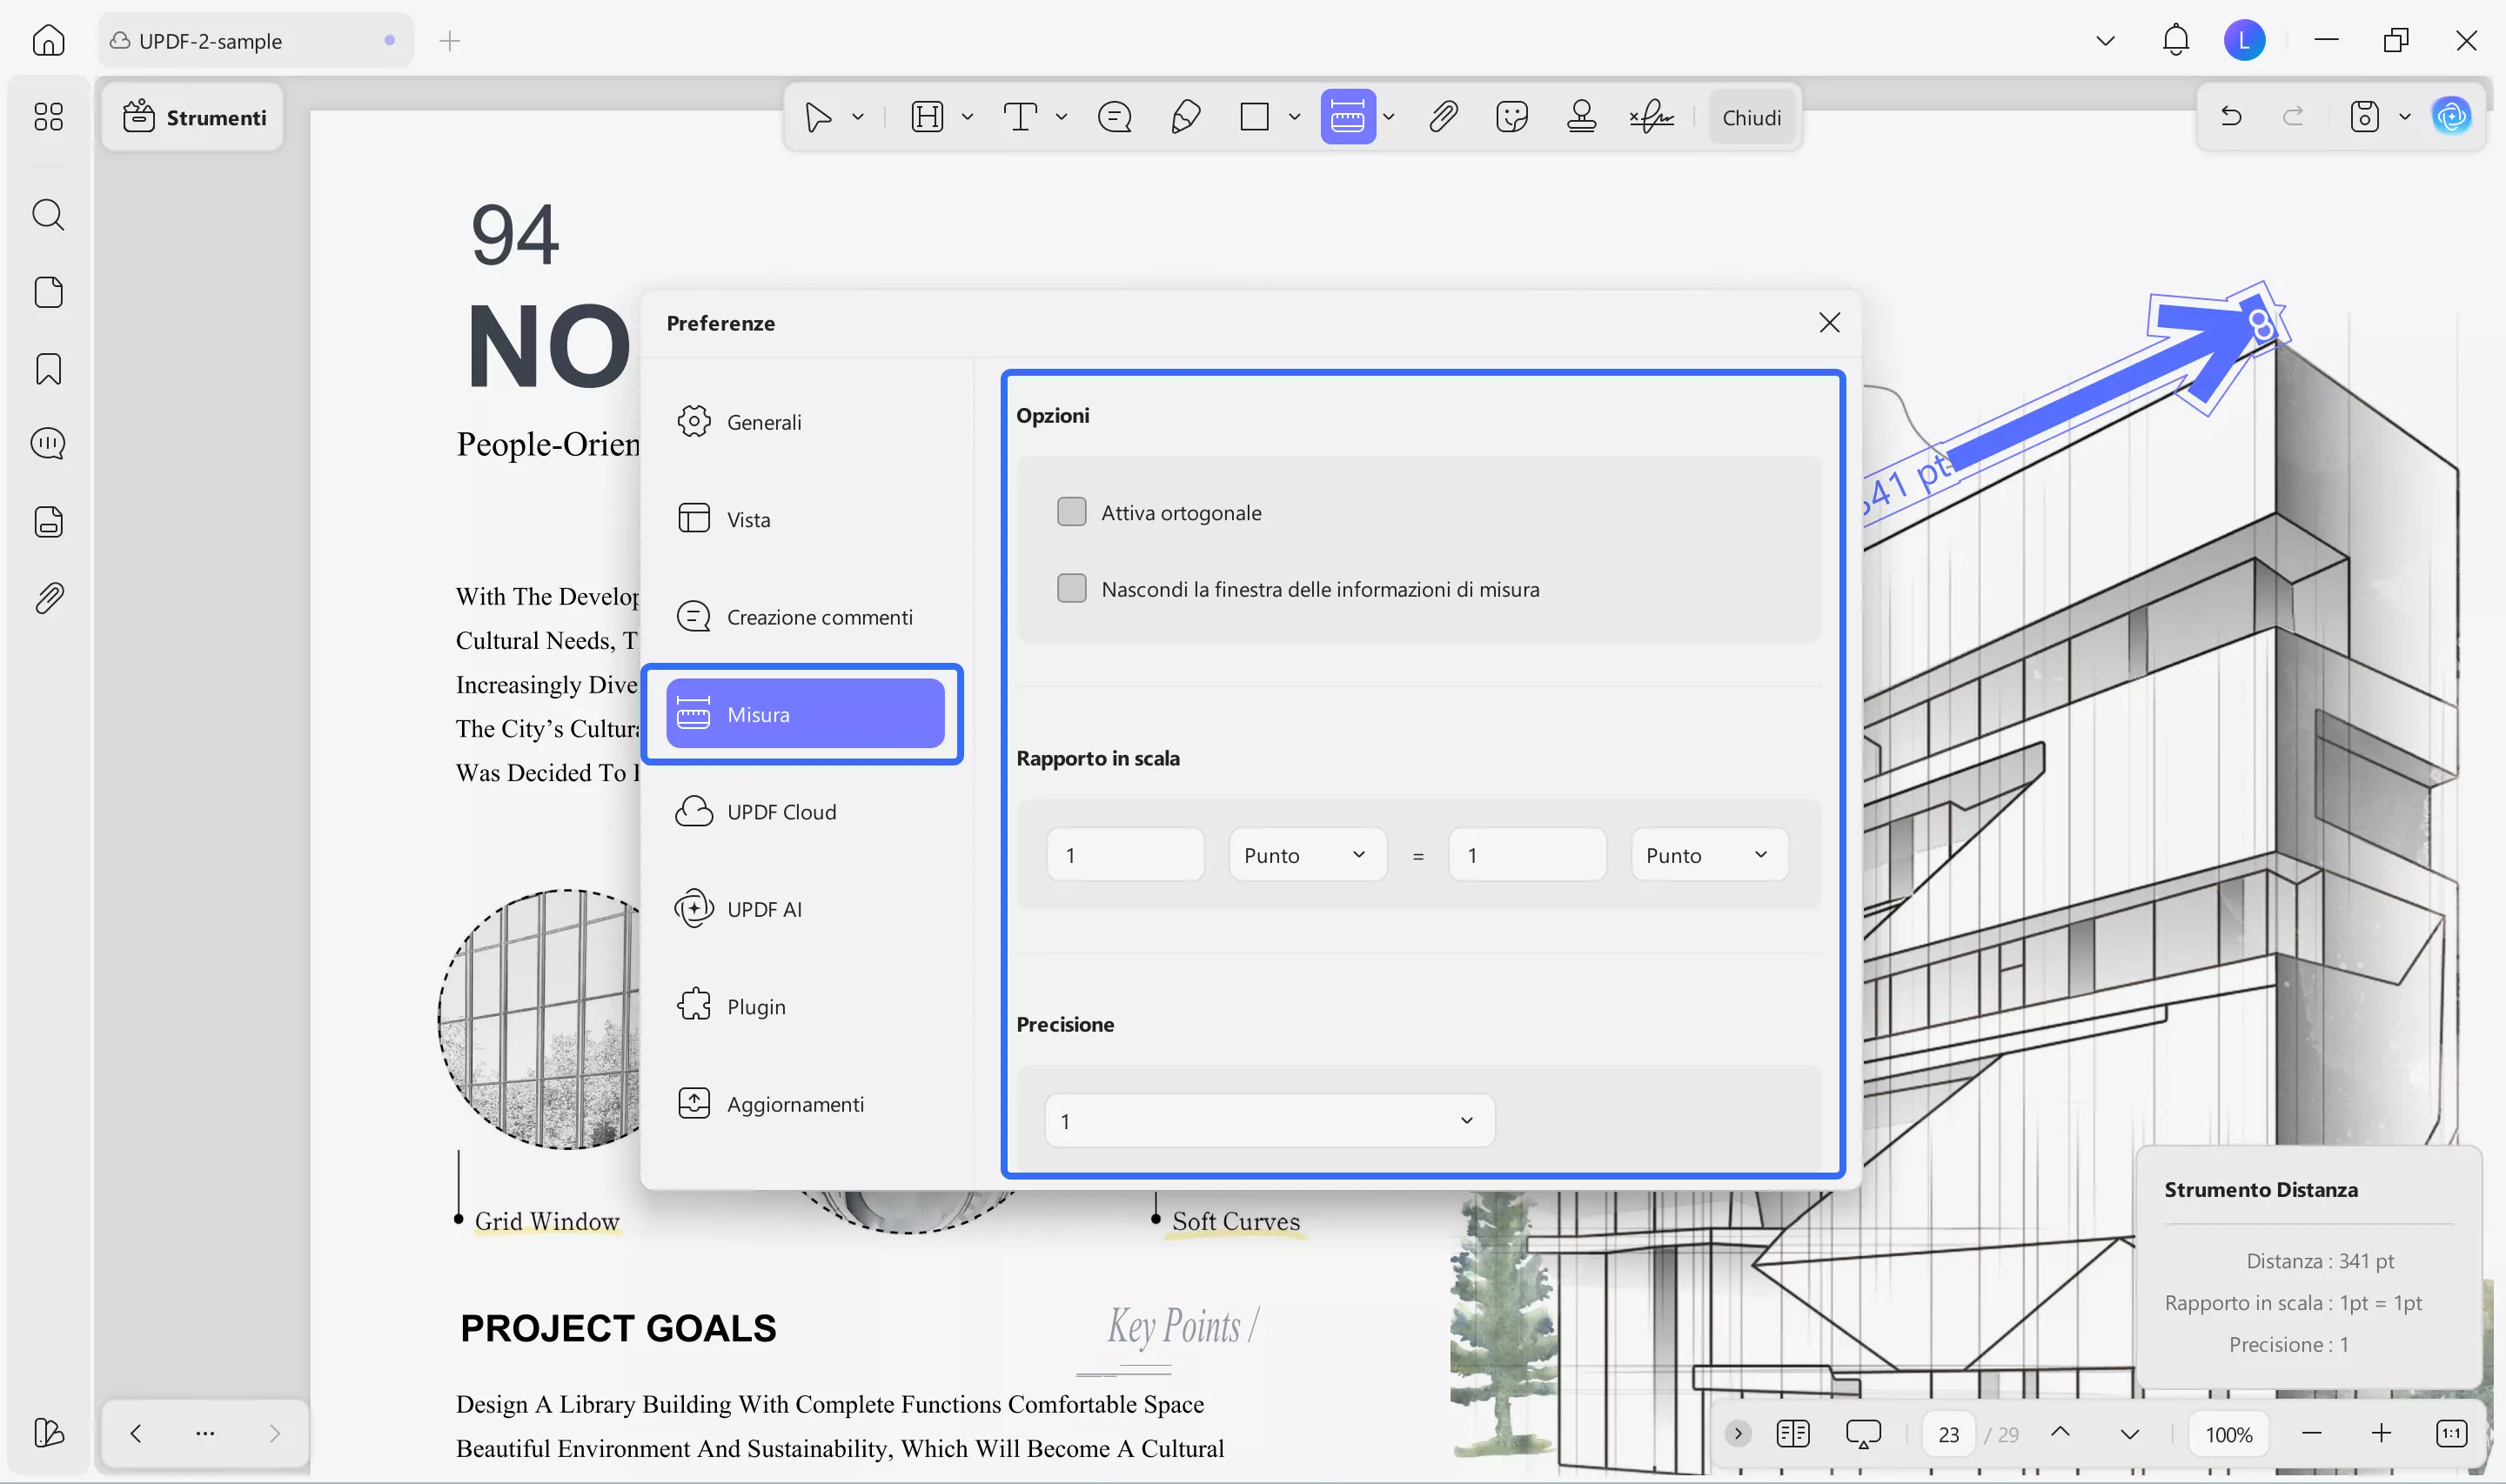
Task: Select the stamp tool
Action: click(x=1580, y=117)
